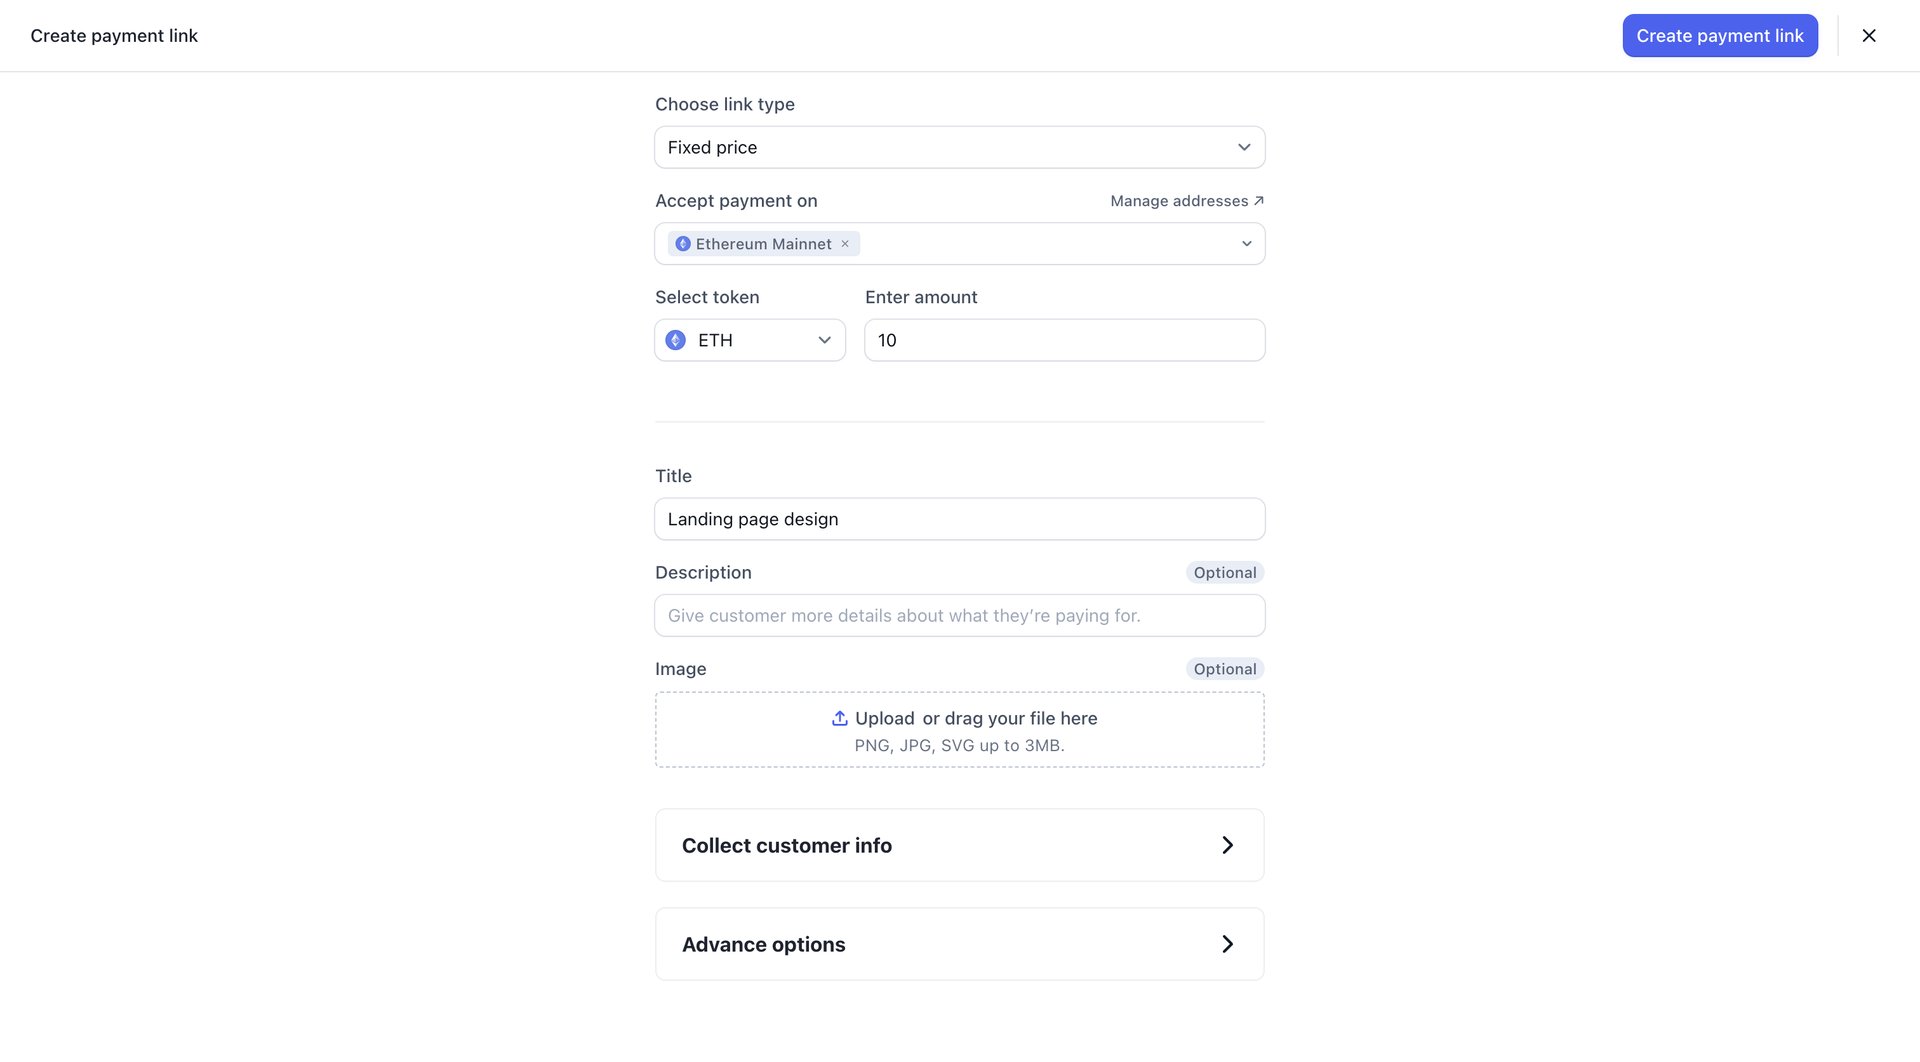Viewport: 1920px width, 1062px height.
Task: Click the ETH token icon in token selector
Action: [676, 340]
